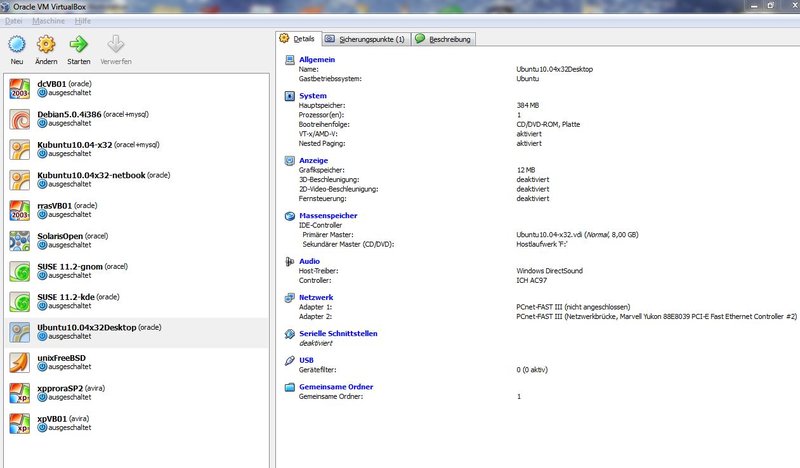Open the Maschine menu
This screenshot has height=468, width=800.
[48, 21]
